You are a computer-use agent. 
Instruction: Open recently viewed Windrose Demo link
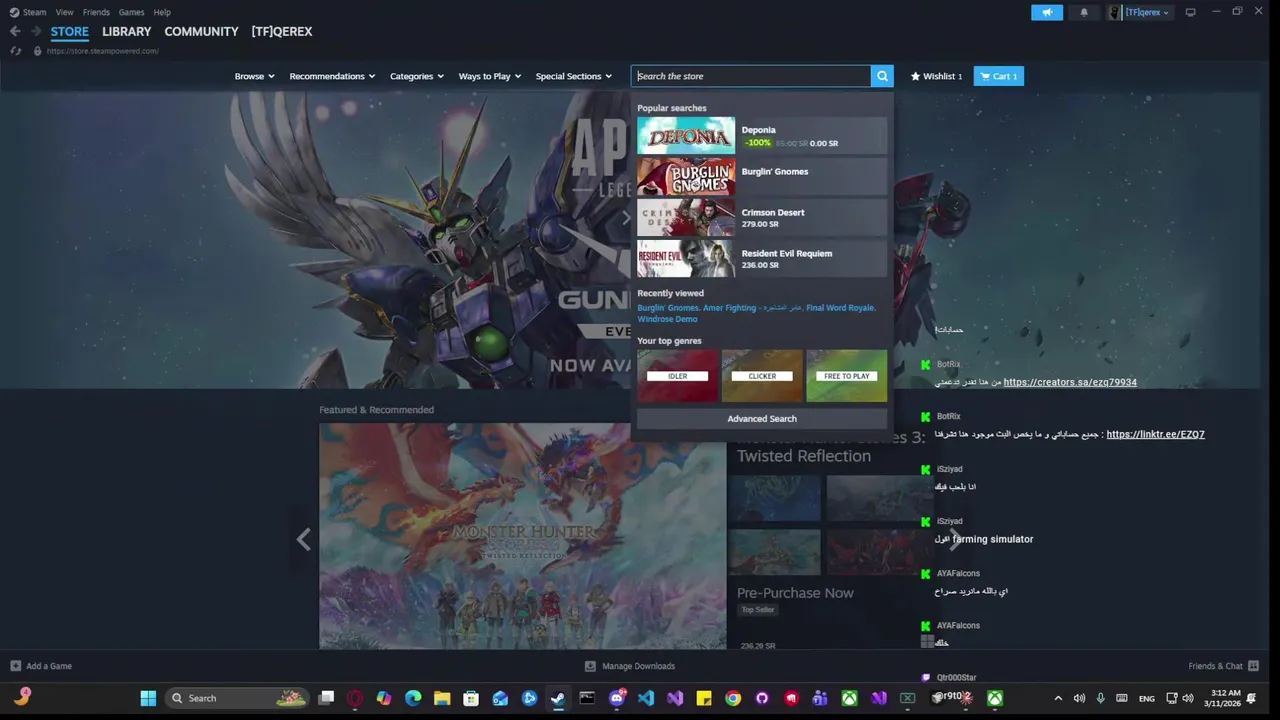667,319
